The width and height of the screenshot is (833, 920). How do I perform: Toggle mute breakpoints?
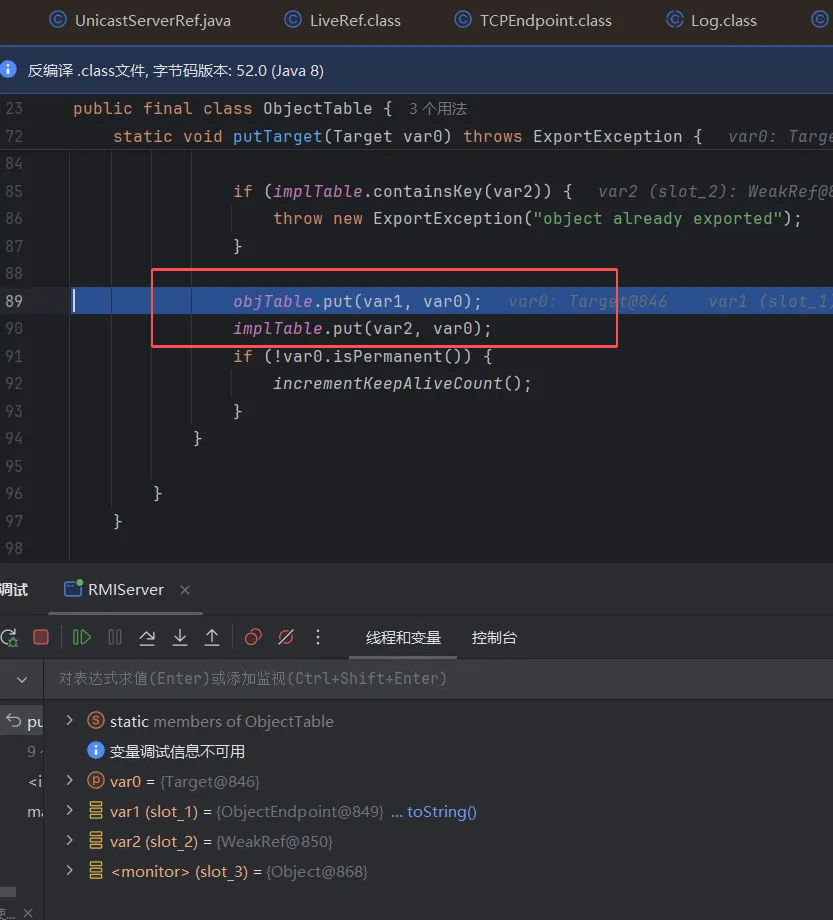pyautogui.click(x=286, y=637)
